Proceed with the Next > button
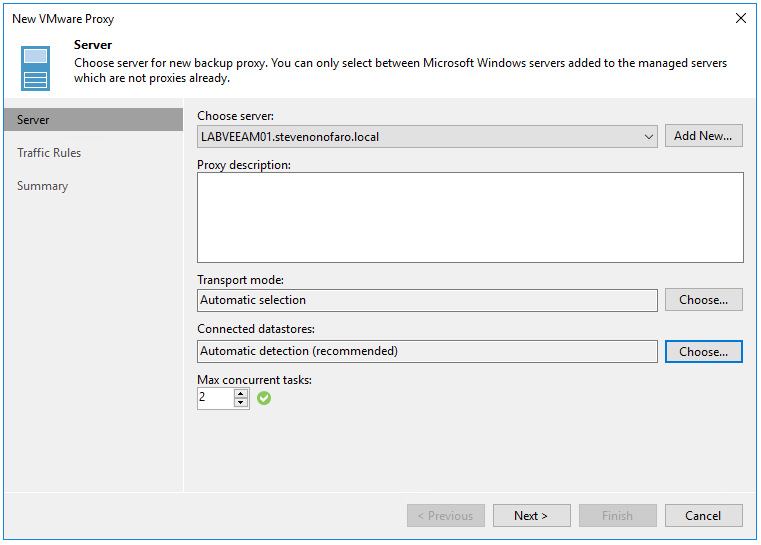The image size is (761, 545). tap(531, 516)
